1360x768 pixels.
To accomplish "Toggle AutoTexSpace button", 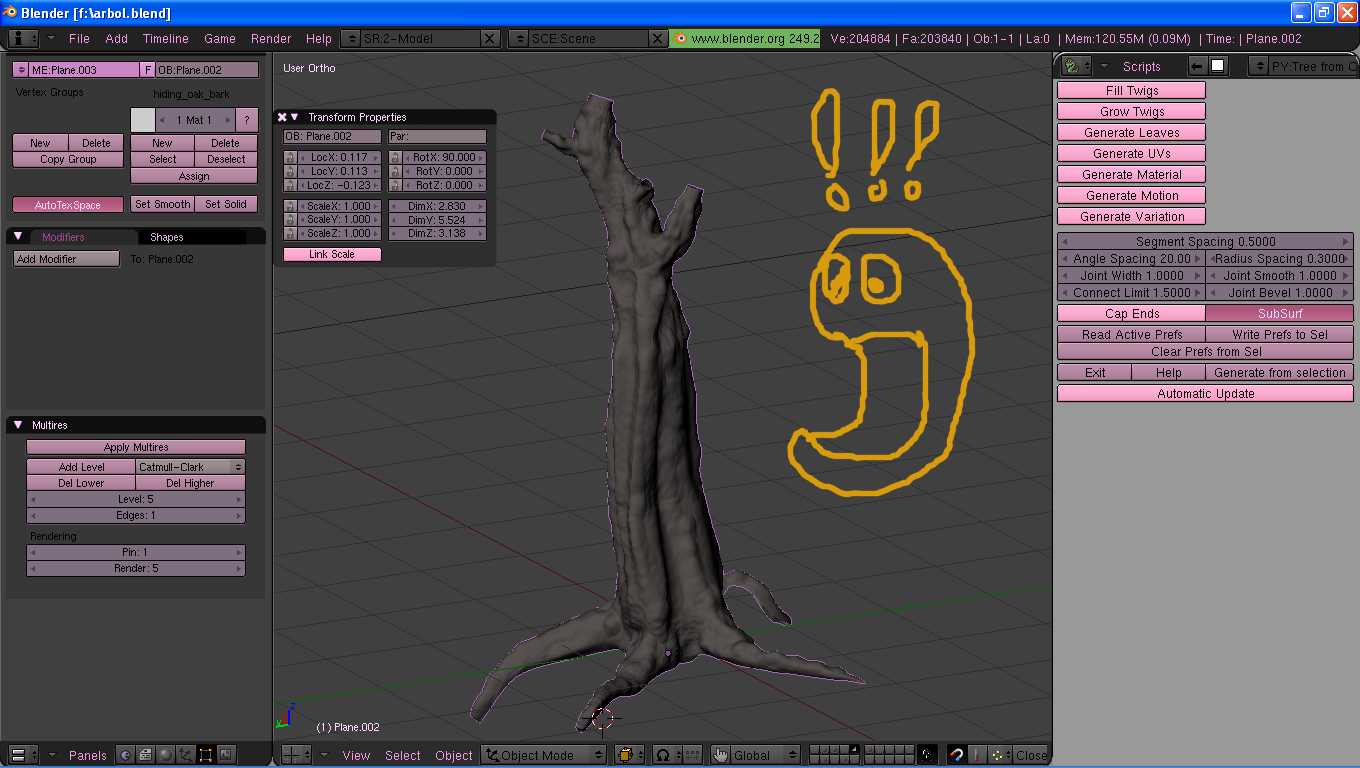I will pyautogui.click(x=68, y=204).
